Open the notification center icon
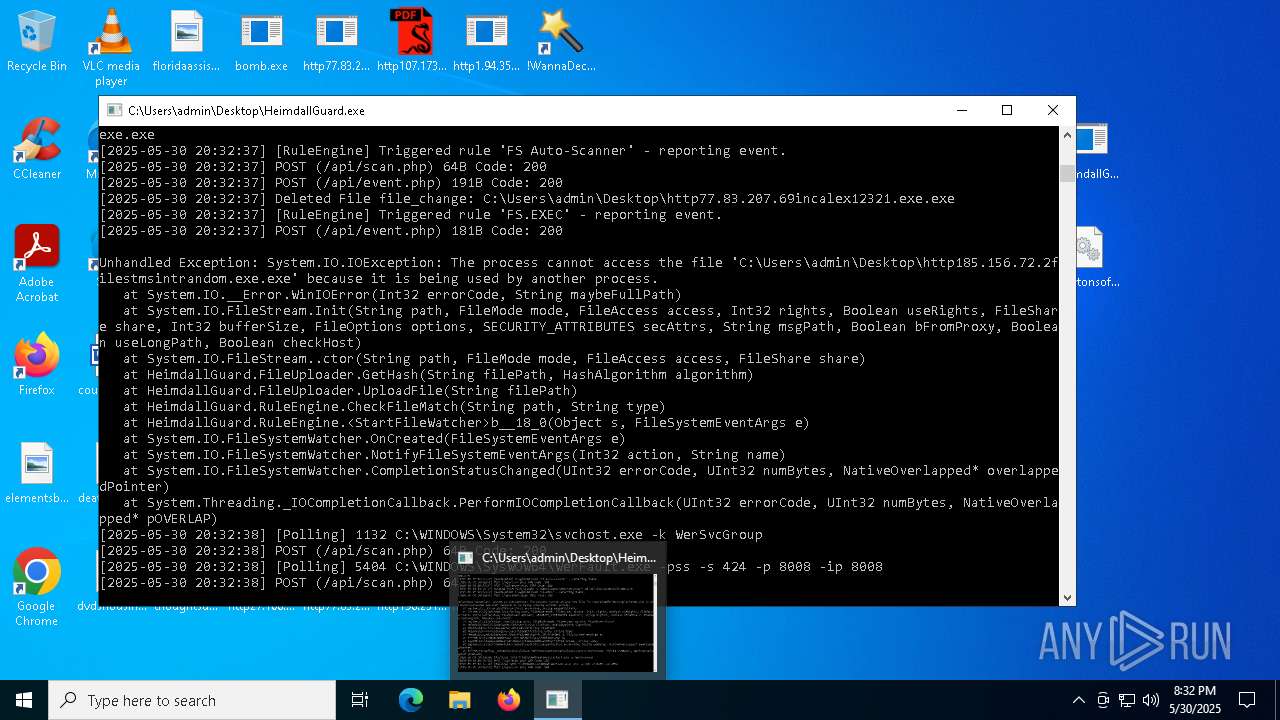 (1247, 700)
